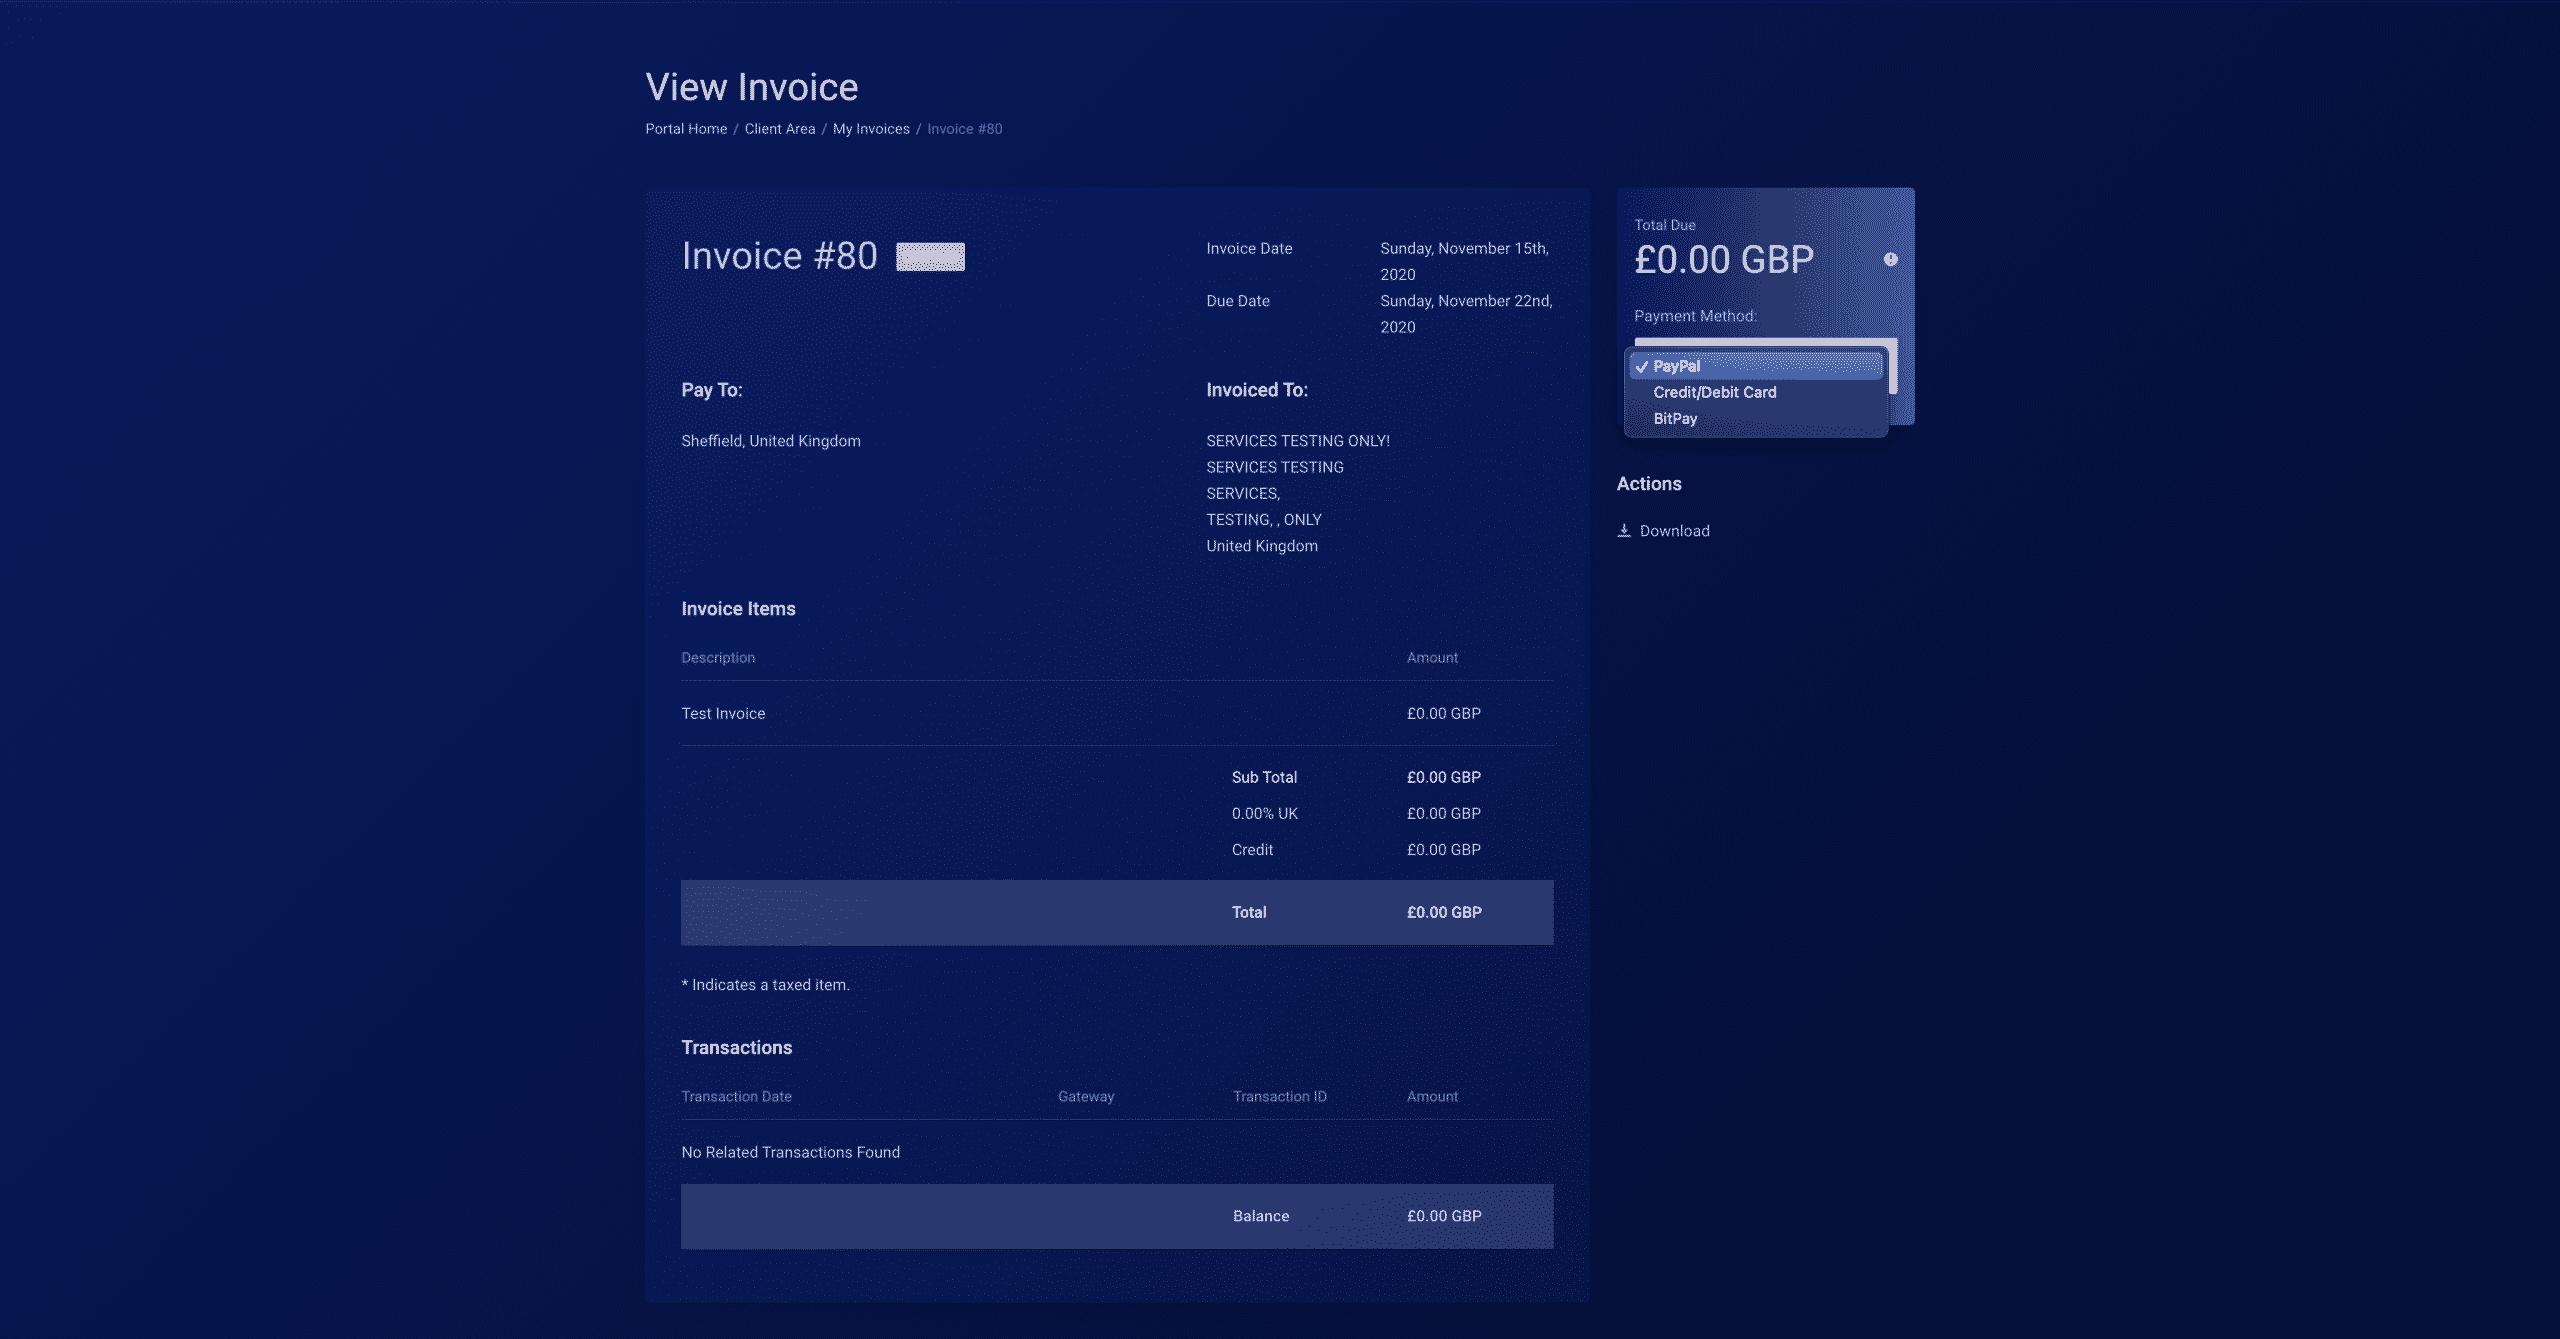Click the large '£0.00 GBP' Total Due amount
The height and width of the screenshot is (1339, 2560).
click(x=1723, y=260)
